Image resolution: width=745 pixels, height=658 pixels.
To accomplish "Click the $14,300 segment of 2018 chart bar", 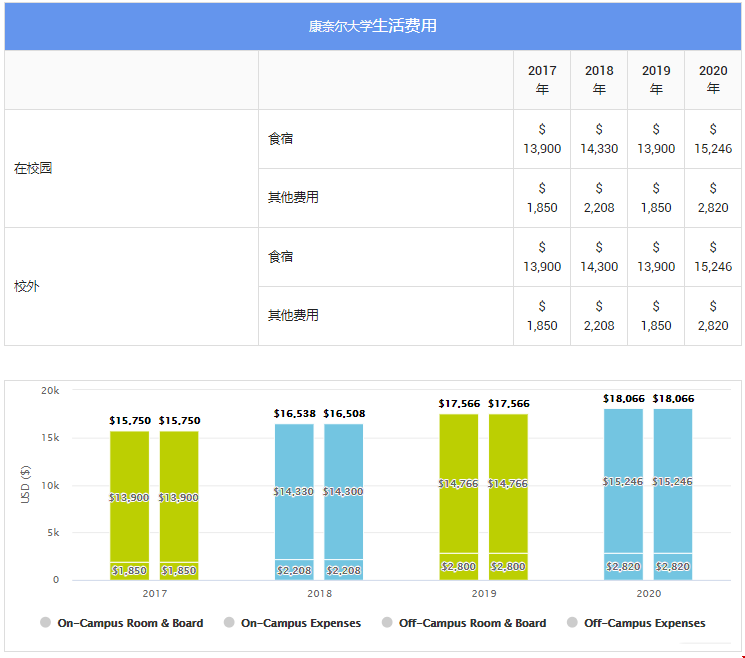I will [x=344, y=491].
